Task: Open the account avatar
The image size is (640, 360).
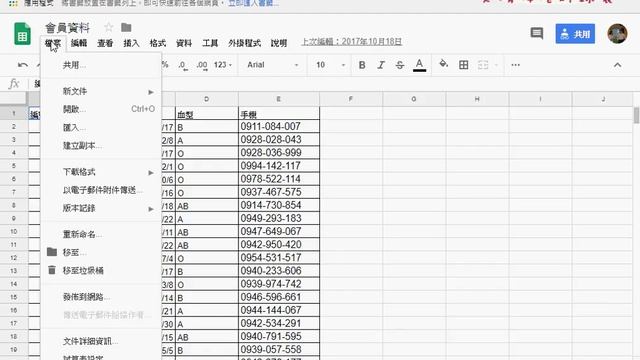Action: tap(617, 33)
